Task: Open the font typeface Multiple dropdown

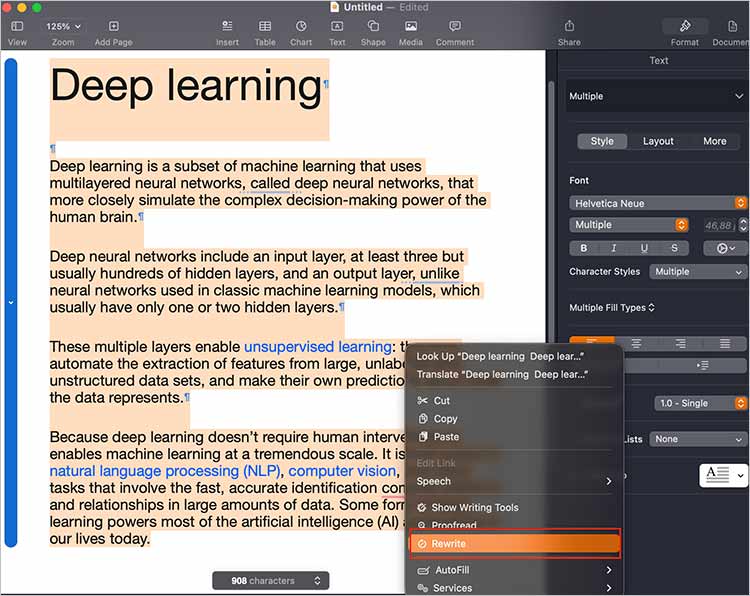Action: (x=629, y=225)
